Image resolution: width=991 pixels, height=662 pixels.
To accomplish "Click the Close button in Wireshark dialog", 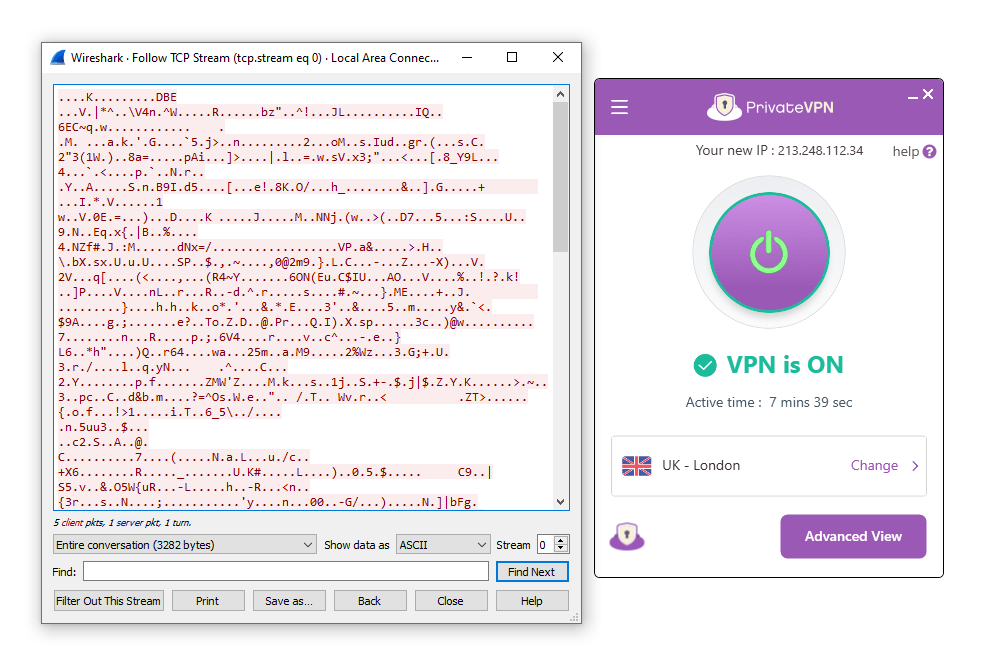I will [451, 601].
